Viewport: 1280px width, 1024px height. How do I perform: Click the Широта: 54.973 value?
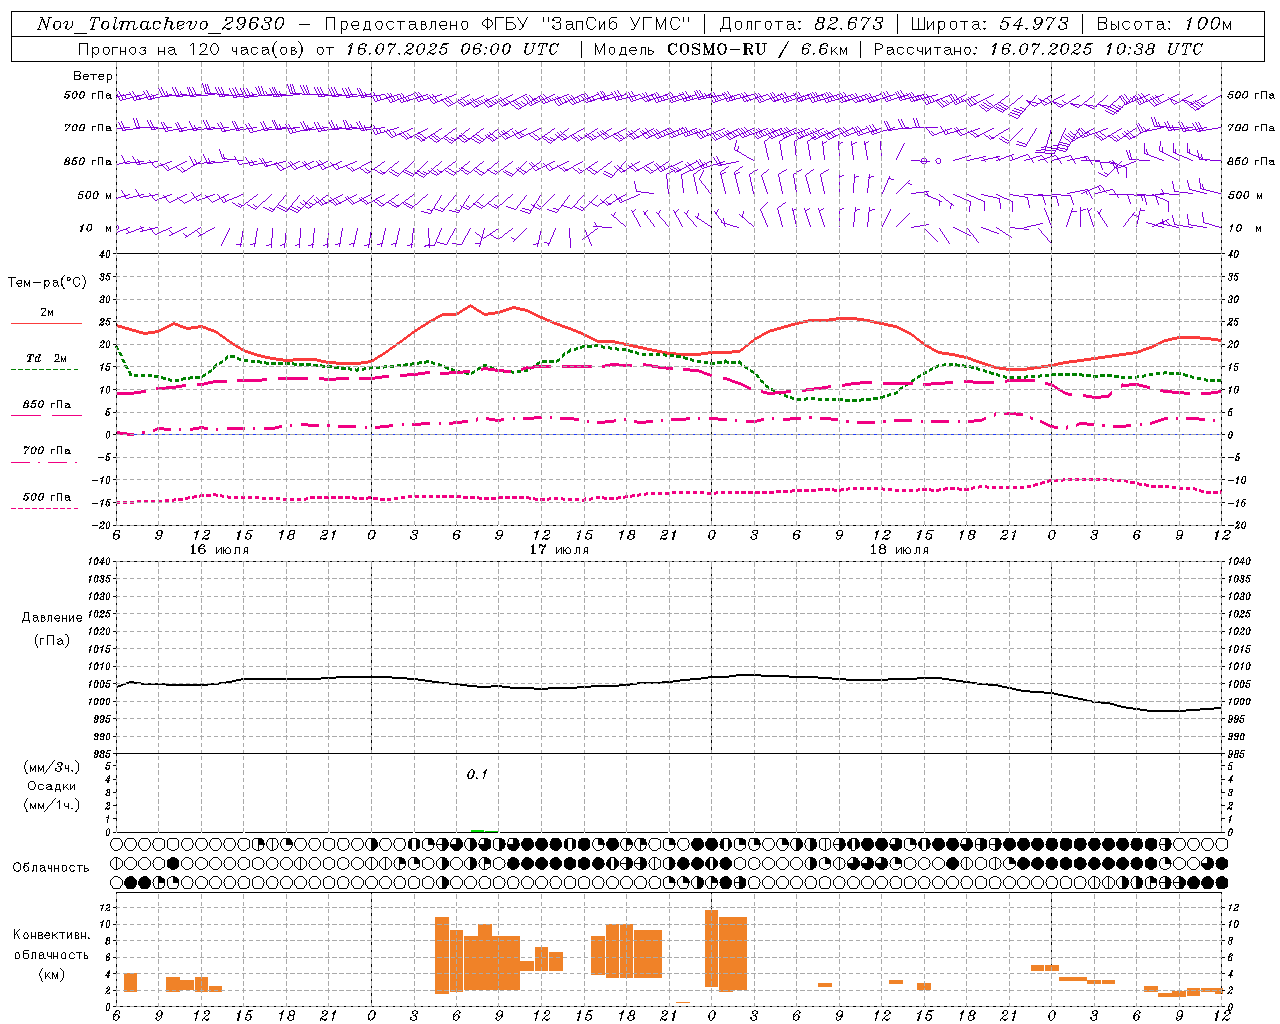[989, 24]
